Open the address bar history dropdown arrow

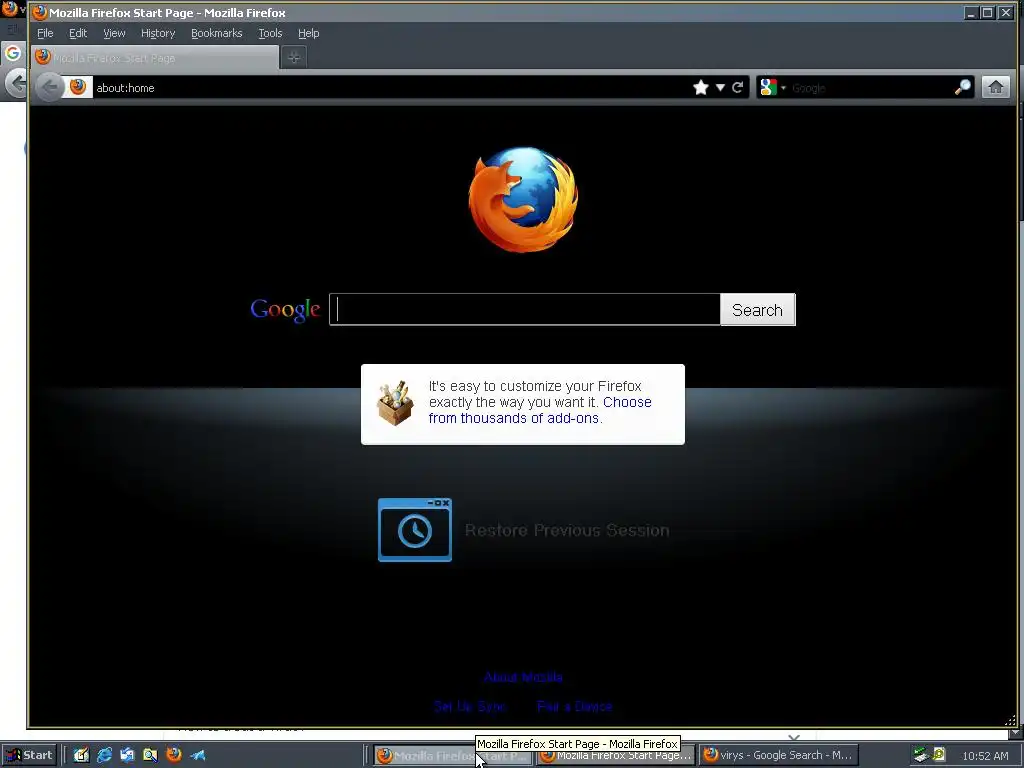pos(720,88)
